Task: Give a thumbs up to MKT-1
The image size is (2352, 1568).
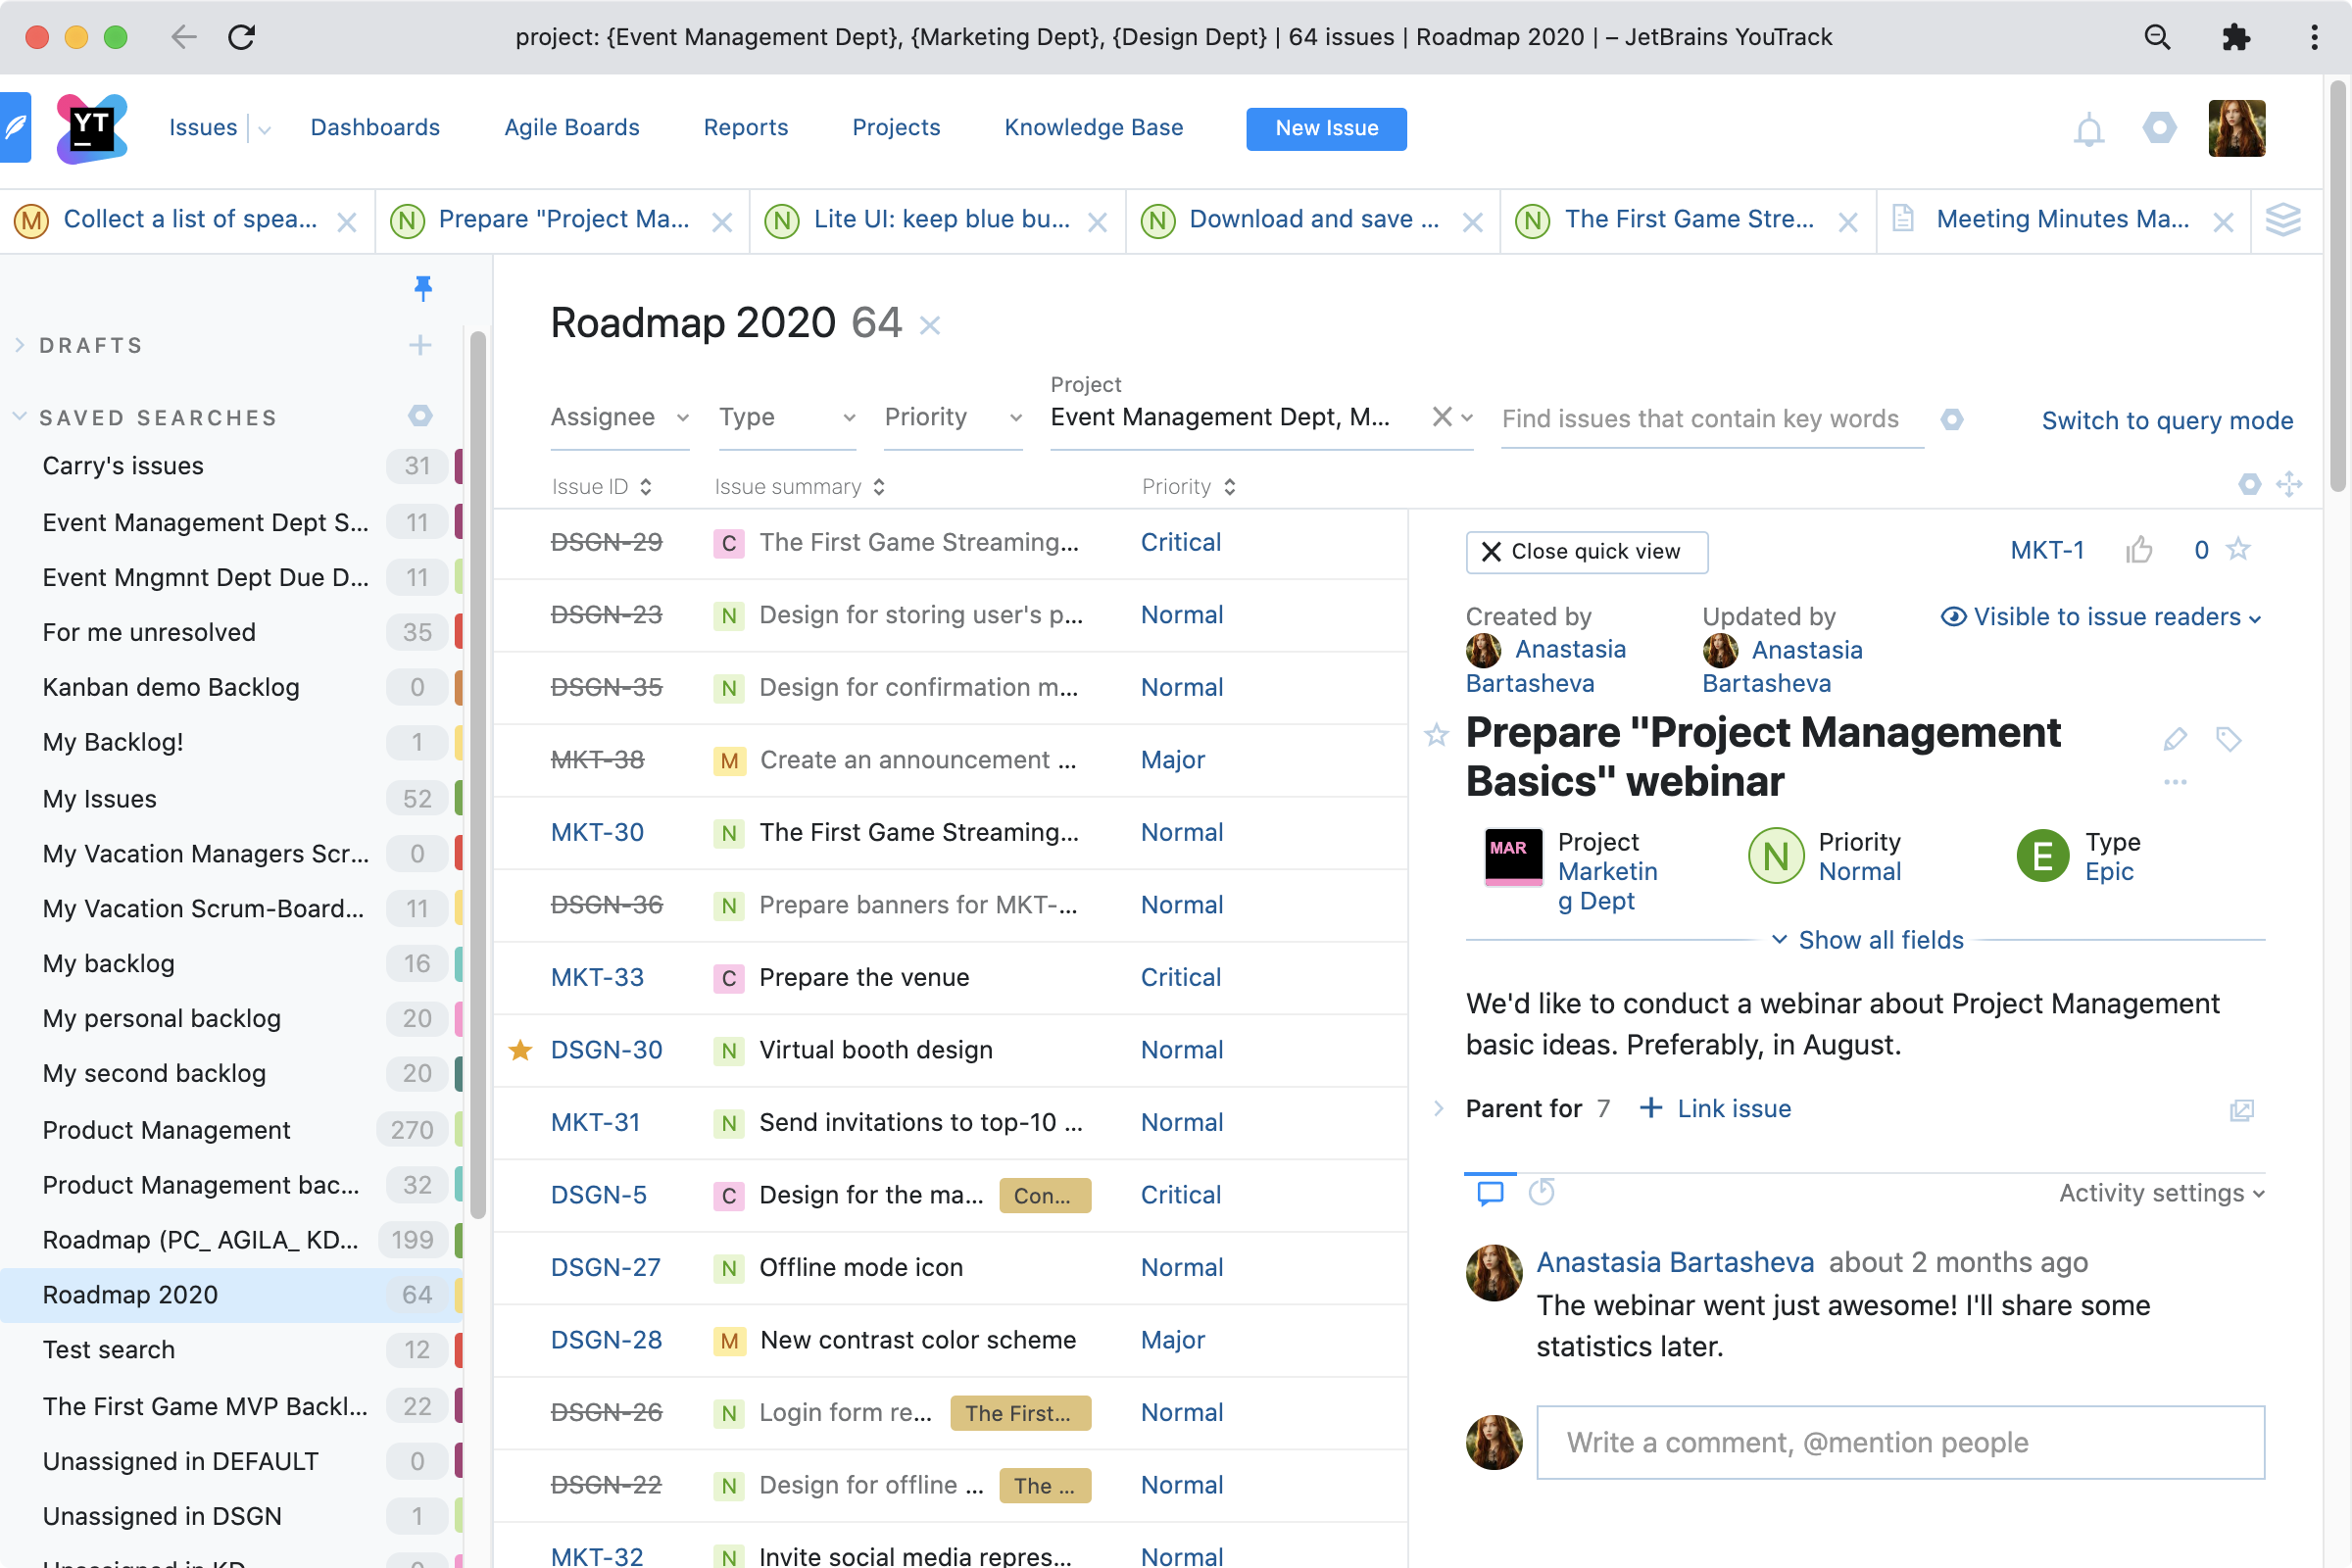Action: tap(2138, 549)
